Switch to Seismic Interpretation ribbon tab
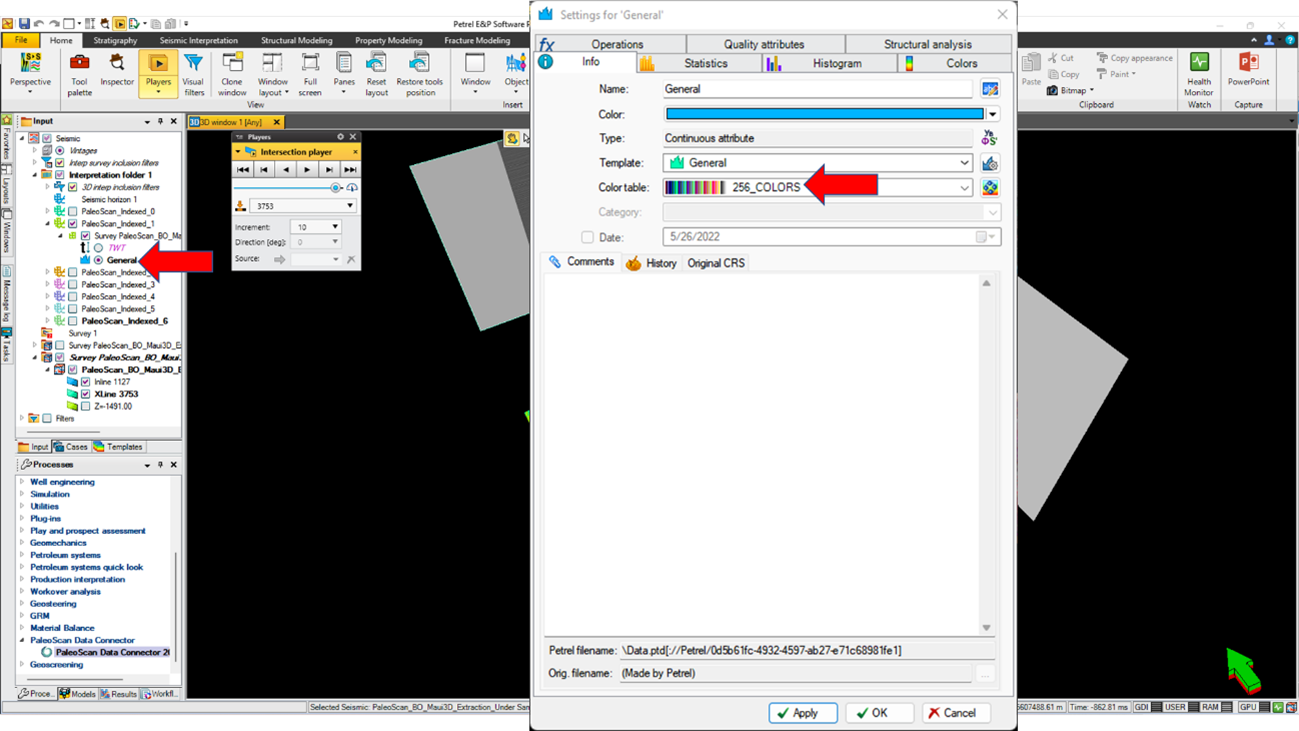Viewport: 1299px width, 731px height. point(199,41)
